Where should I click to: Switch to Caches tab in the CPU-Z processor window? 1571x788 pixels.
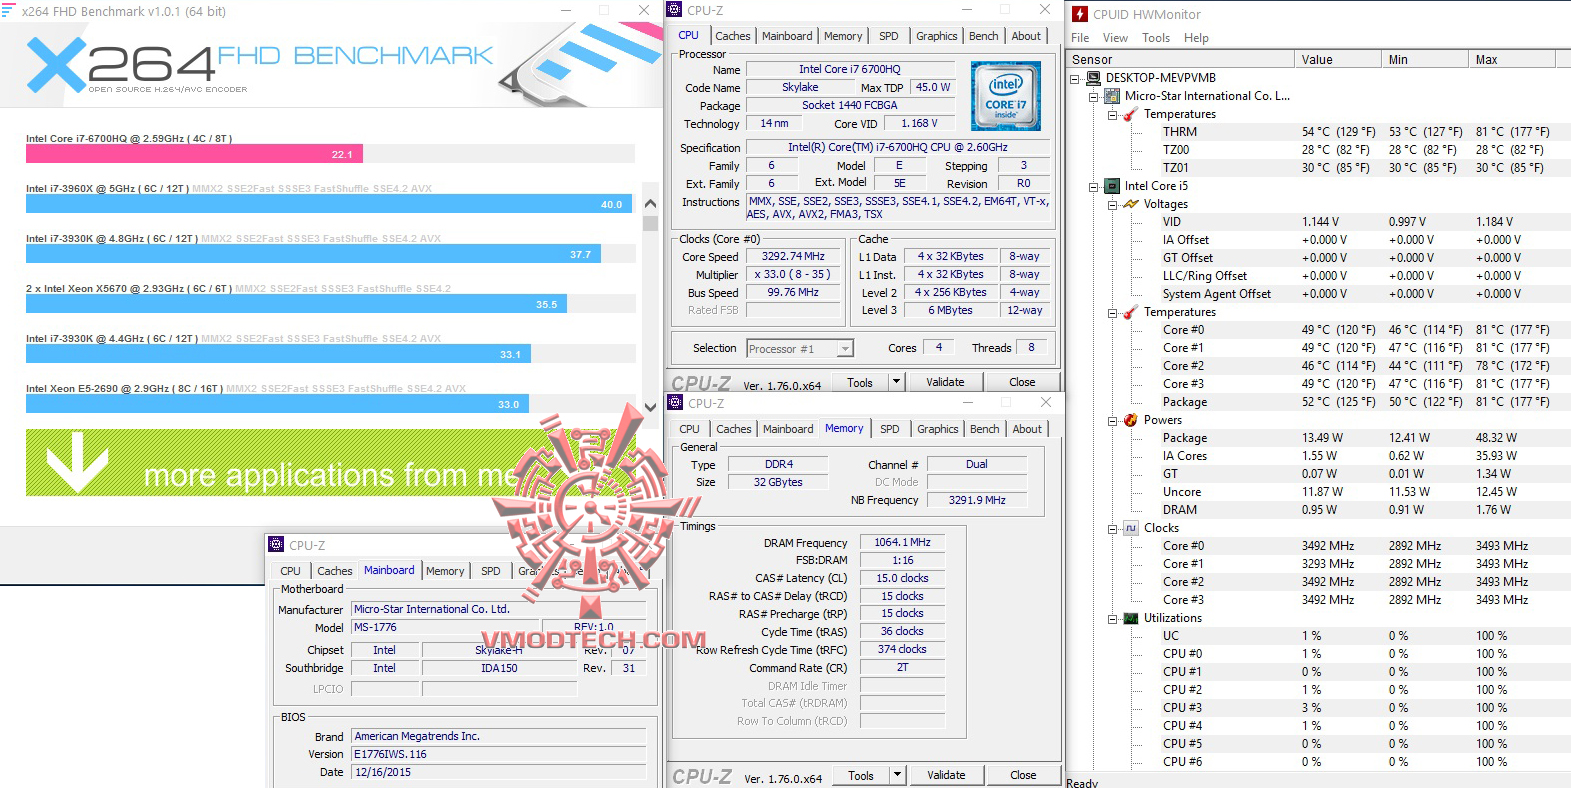(x=733, y=36)
